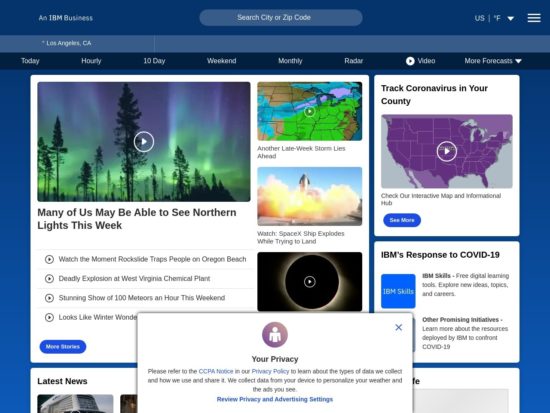Play the coronavirus county map video
Viewport: 550px width, 413px height.
447,151
